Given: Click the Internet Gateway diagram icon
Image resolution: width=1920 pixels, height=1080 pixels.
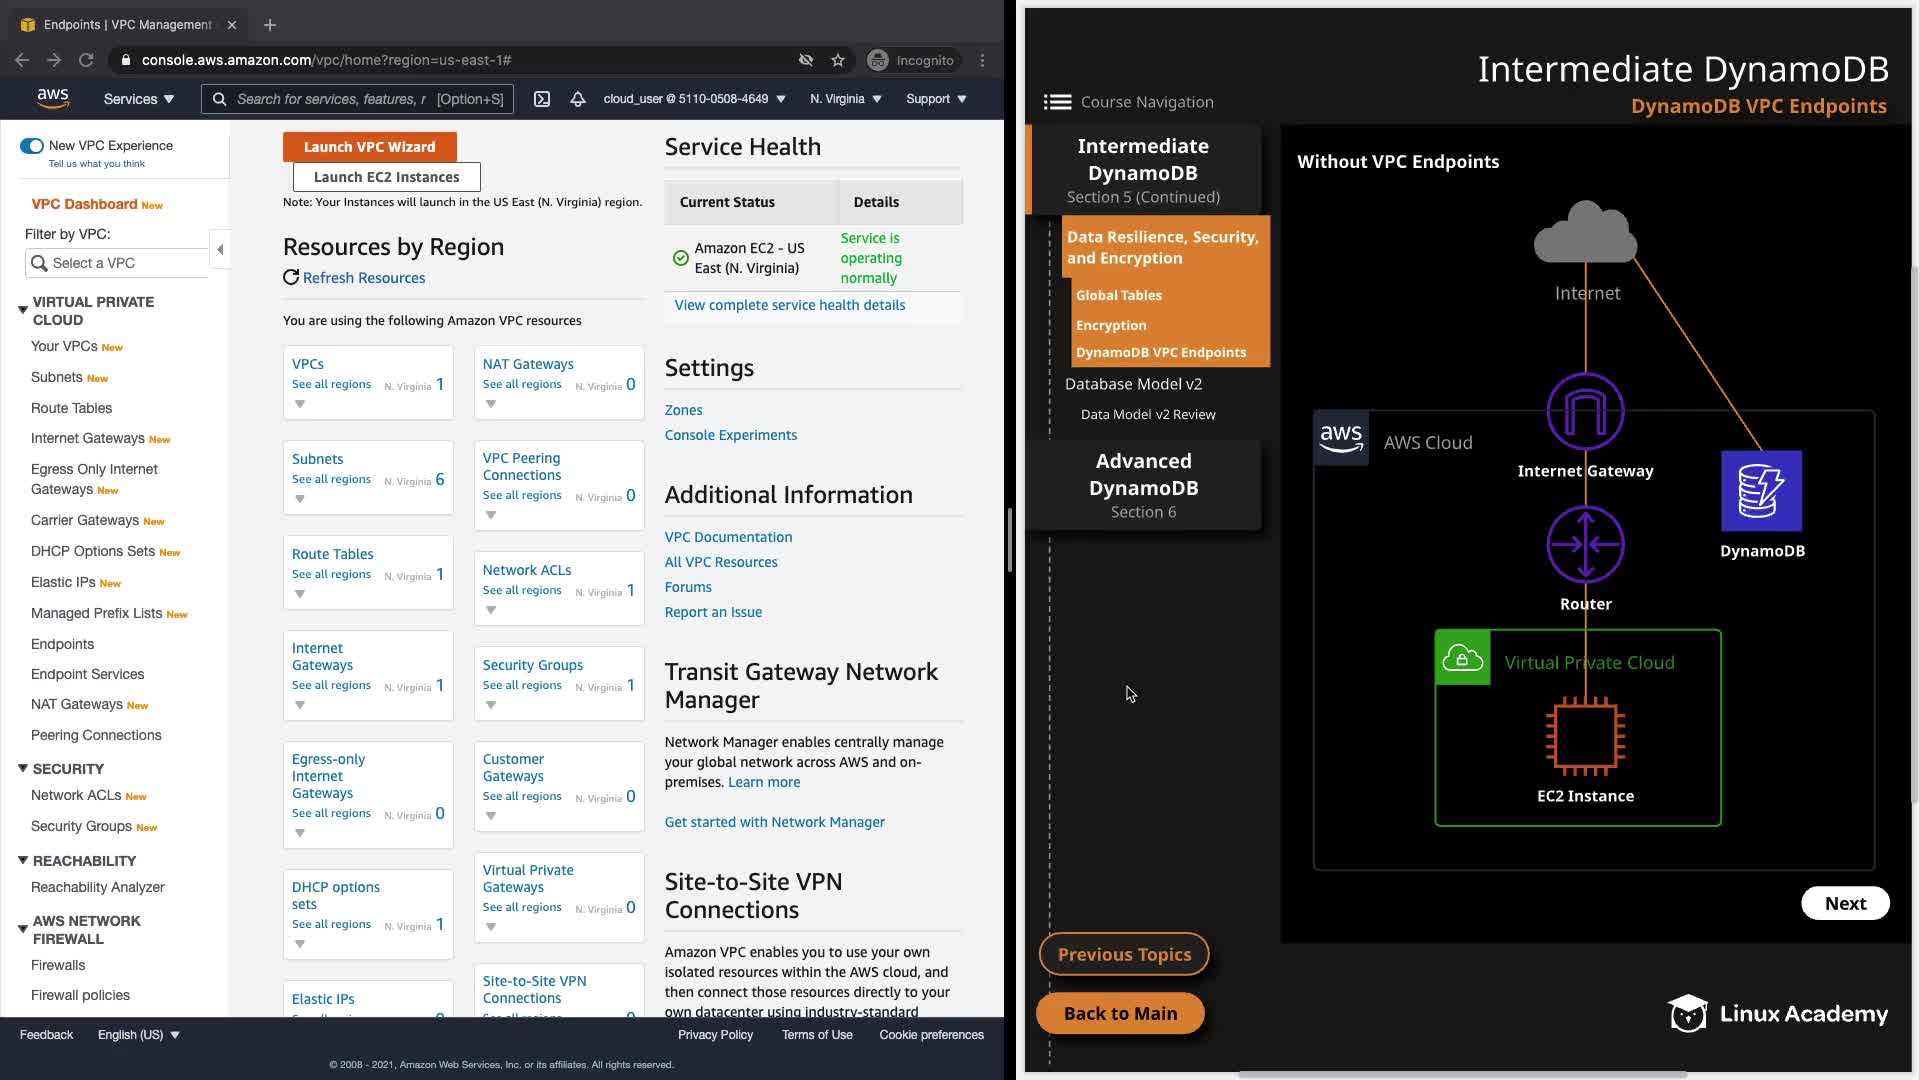Looking at the screenshot, I should tap(1585, 411).
